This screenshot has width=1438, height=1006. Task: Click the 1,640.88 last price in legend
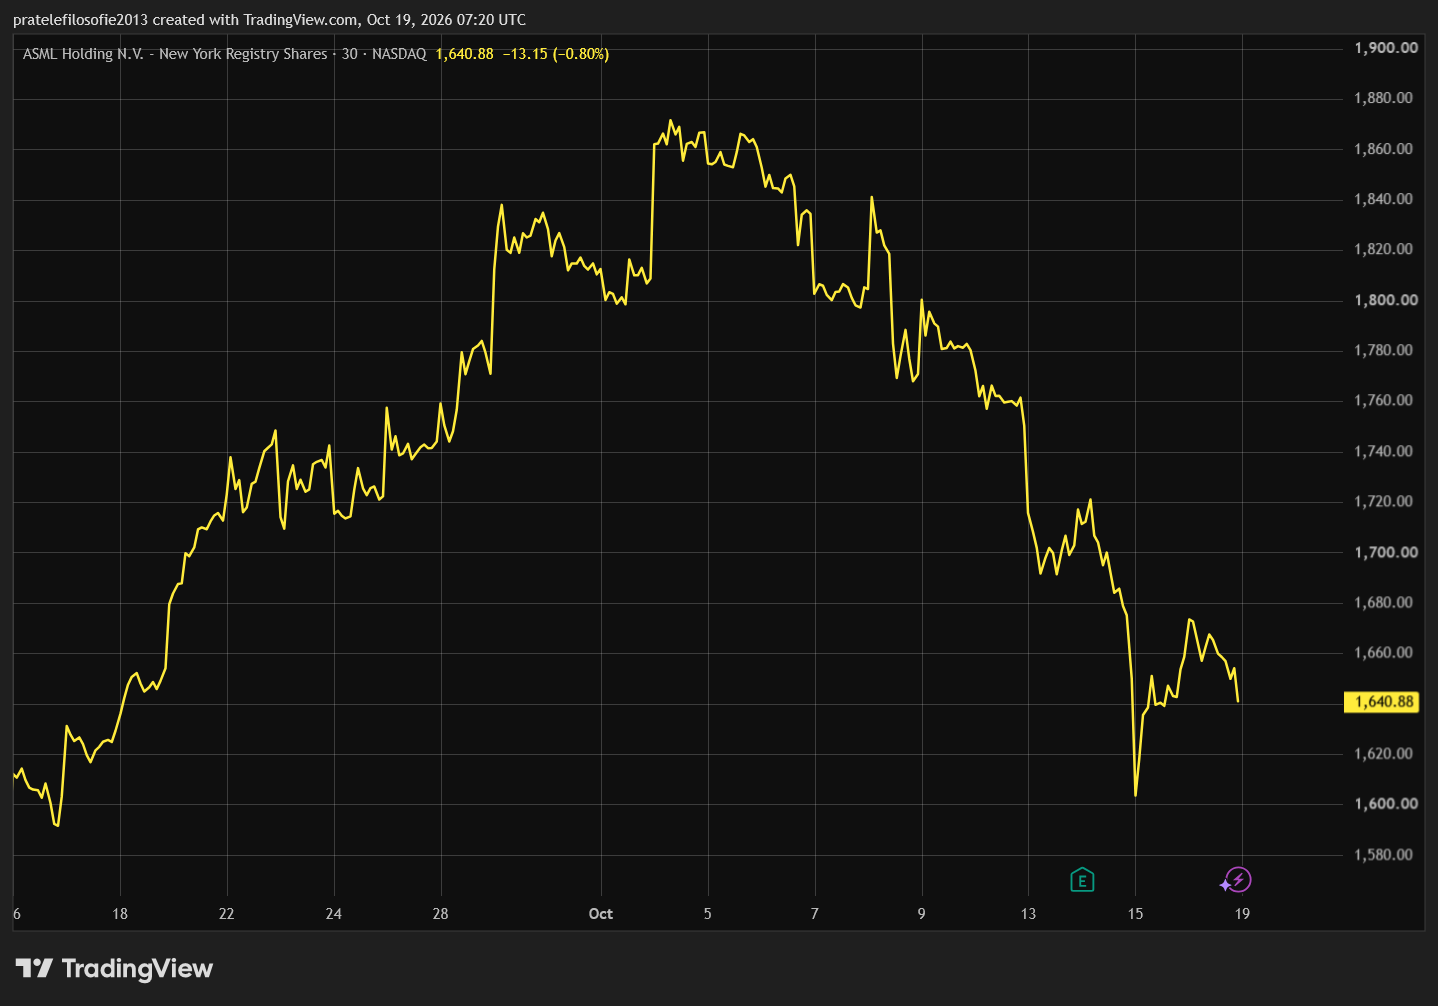465,54
